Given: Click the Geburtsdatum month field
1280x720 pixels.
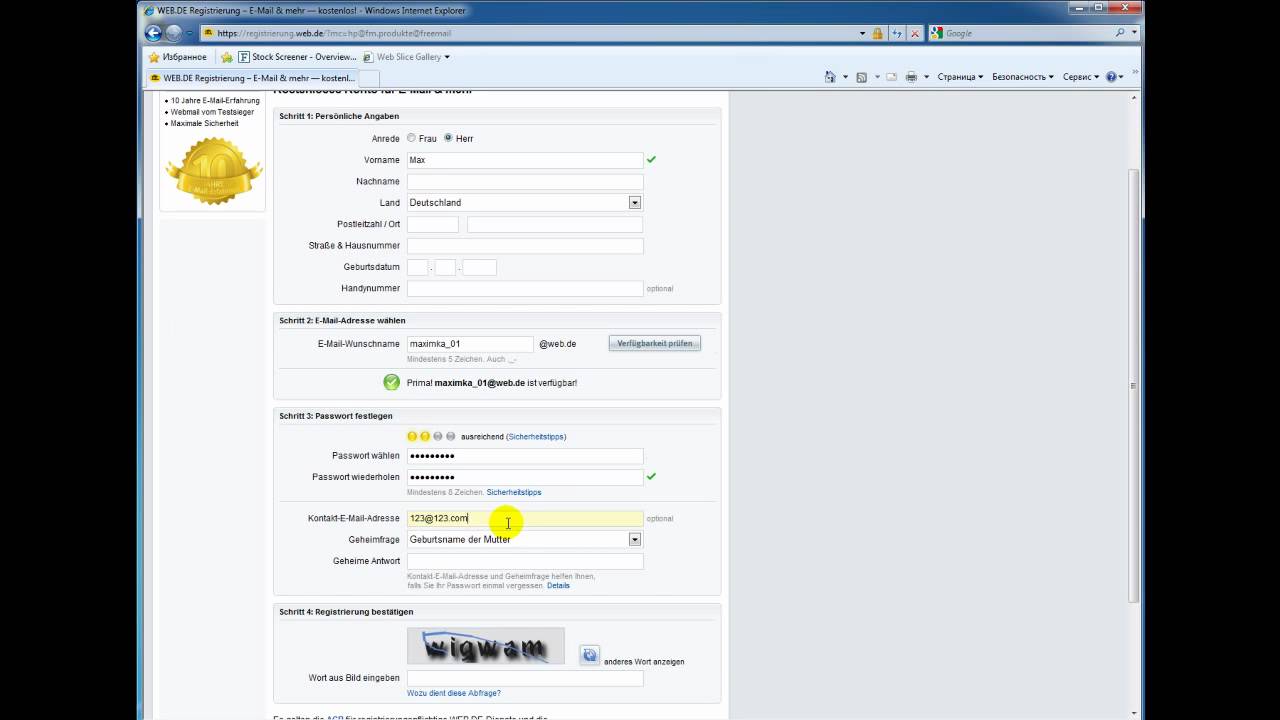Looking at the screenshot, I should pyautogui.click(x=445, y=267).
